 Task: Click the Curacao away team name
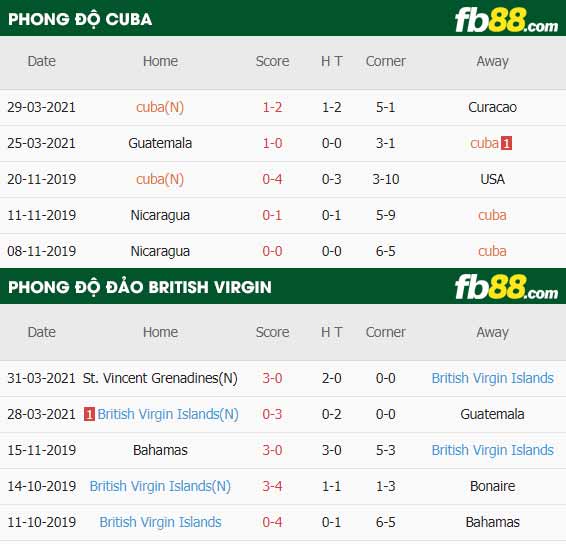[492, 107]
